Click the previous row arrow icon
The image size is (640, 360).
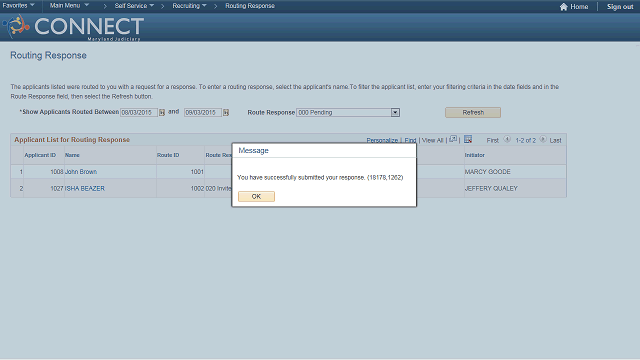pyautogui.click(x=507, y=139)
